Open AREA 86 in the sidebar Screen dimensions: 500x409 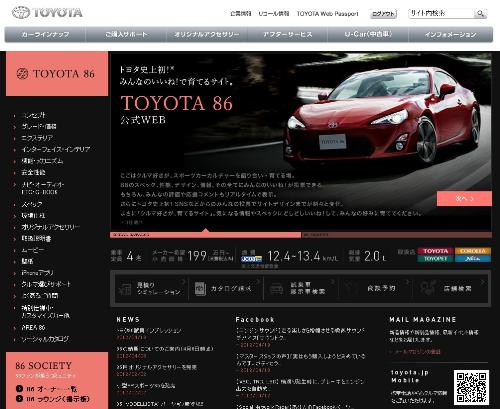(x=33, y=328)
